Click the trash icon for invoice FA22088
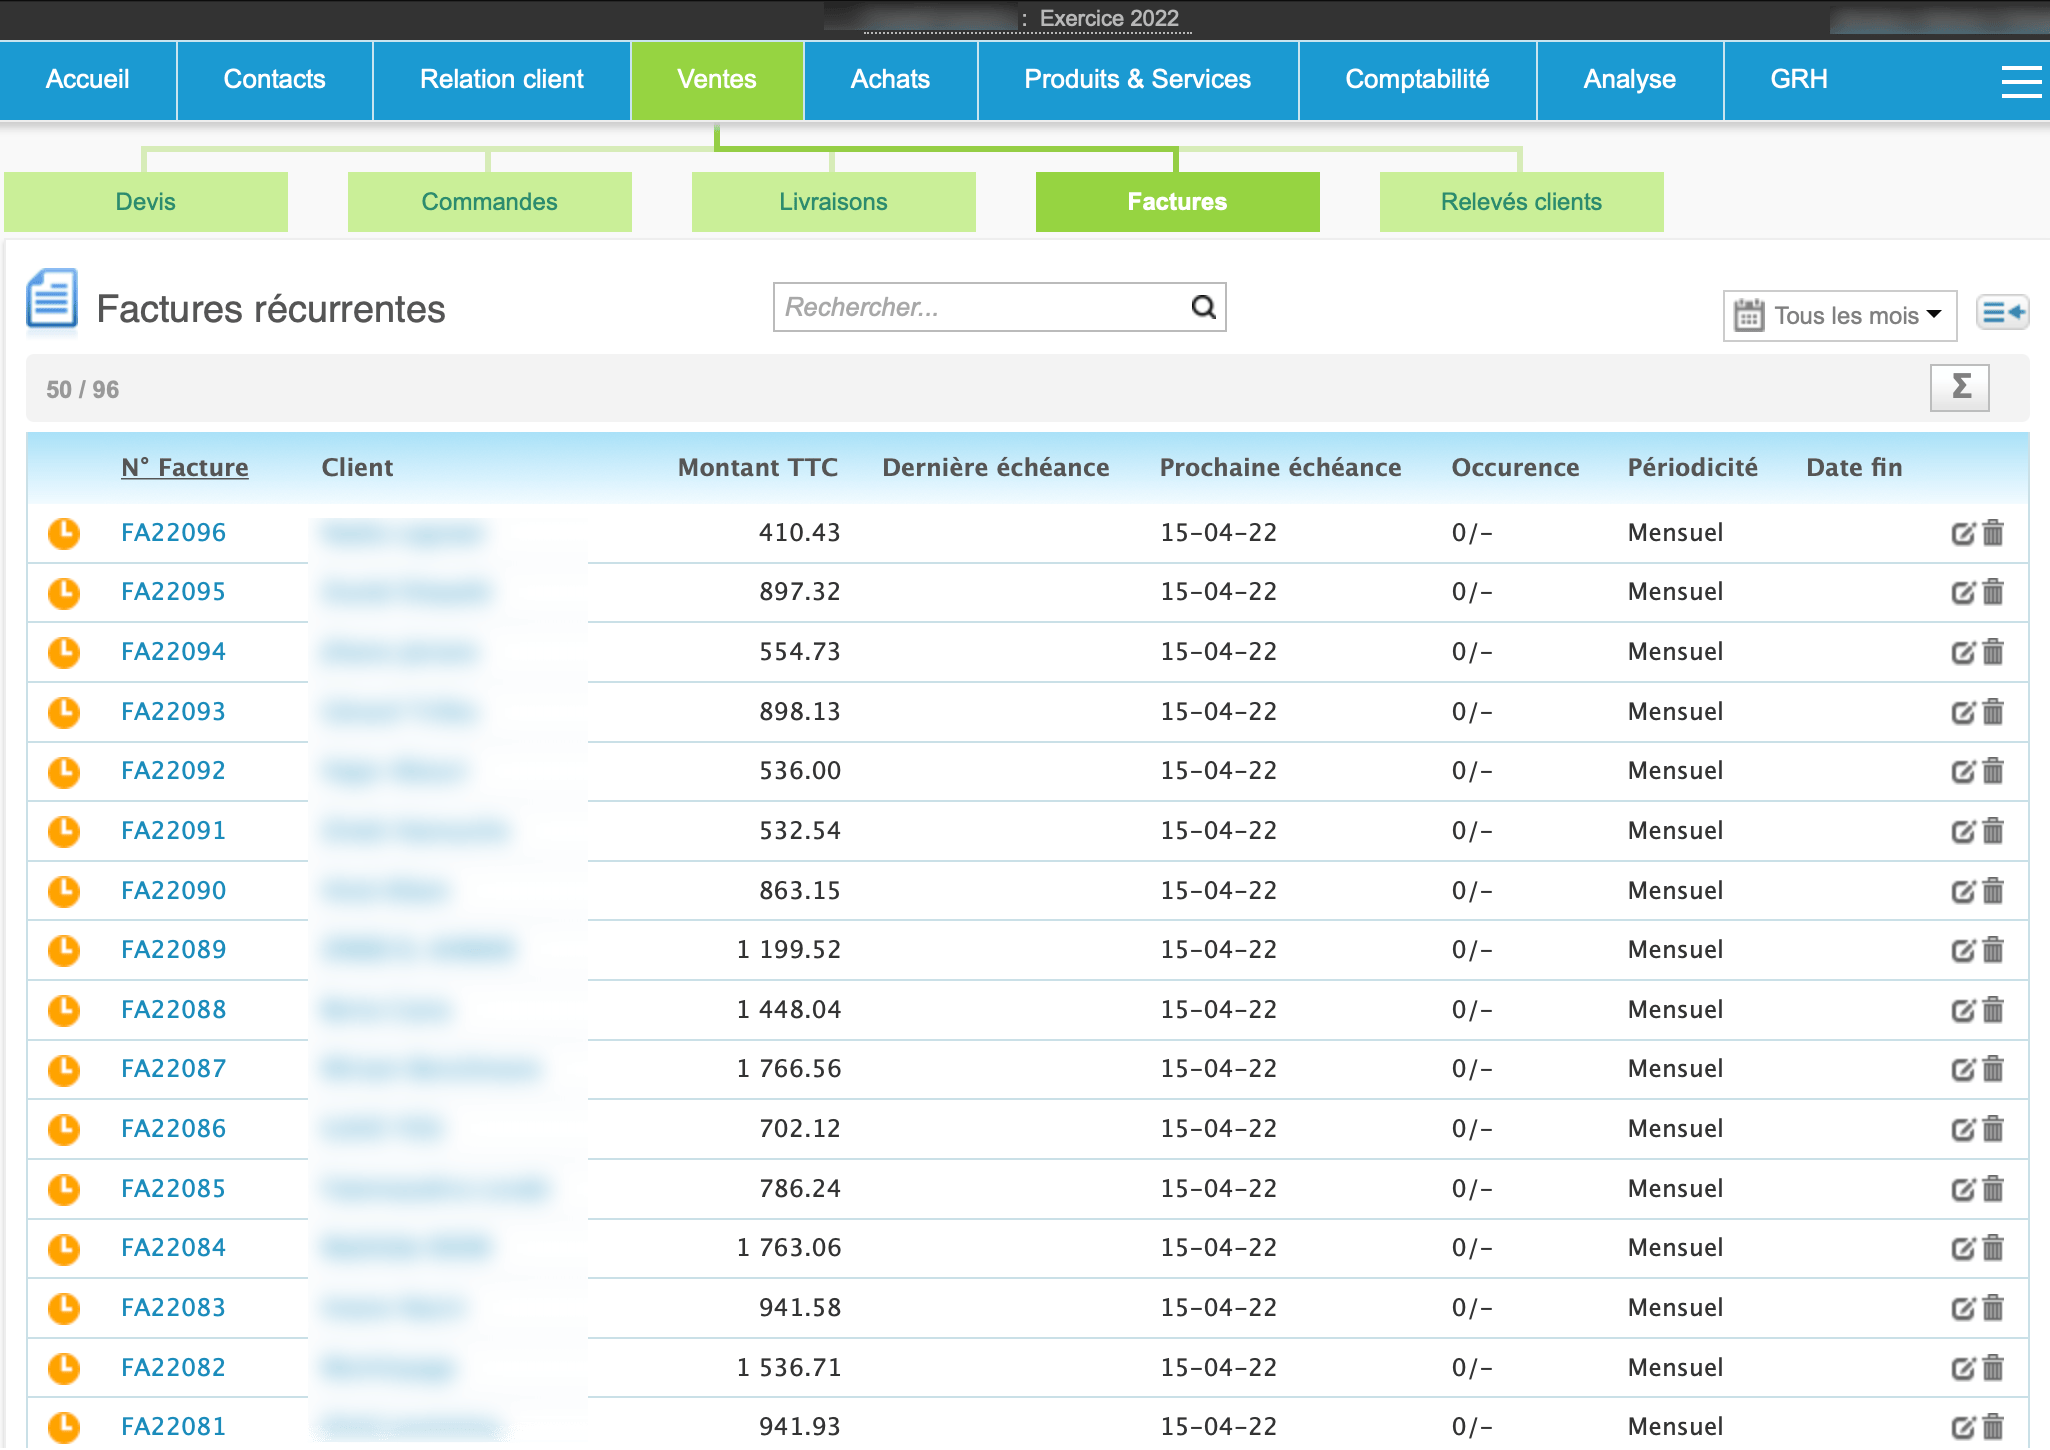 (x=1993, y=1010)
